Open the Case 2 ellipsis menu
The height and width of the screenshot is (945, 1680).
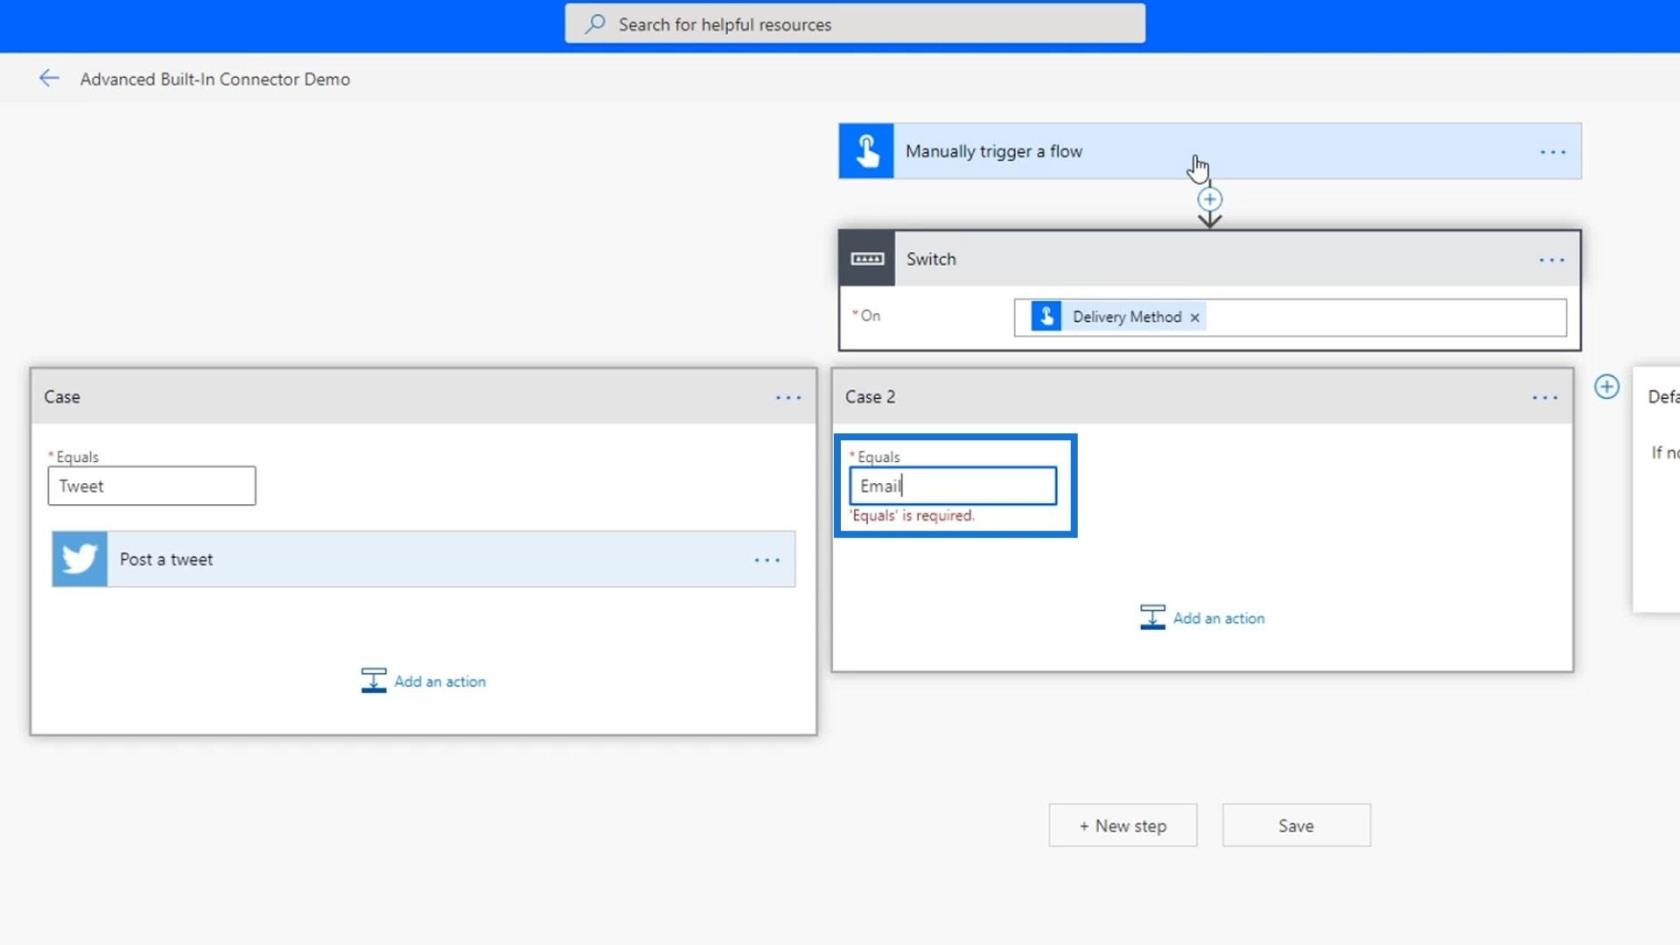pyautogui.click(x=1544, y=398)
